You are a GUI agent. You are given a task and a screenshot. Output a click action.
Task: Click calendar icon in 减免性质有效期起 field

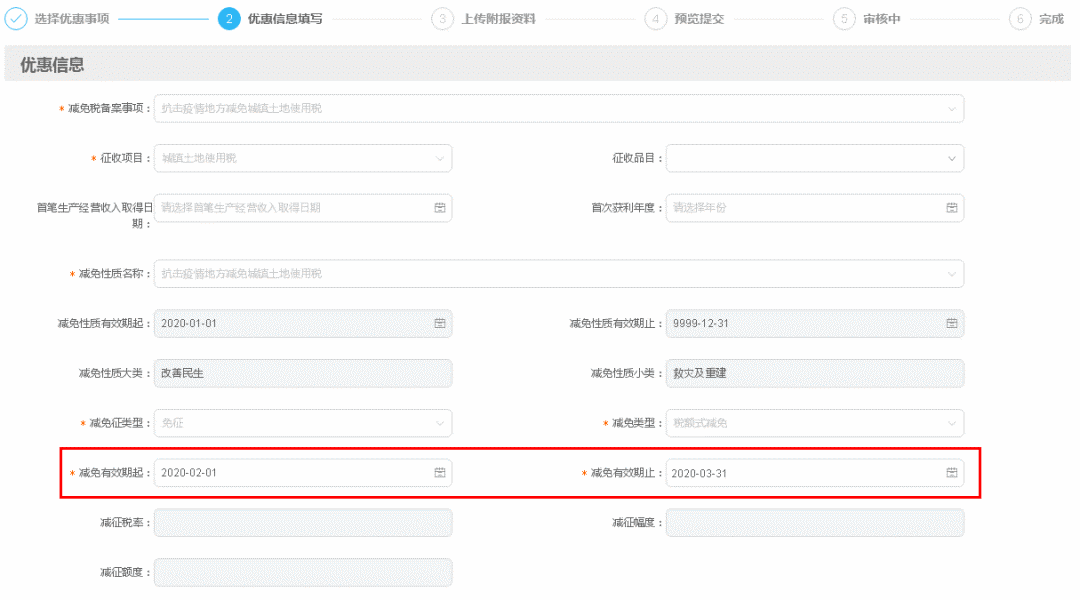[439, 323]
